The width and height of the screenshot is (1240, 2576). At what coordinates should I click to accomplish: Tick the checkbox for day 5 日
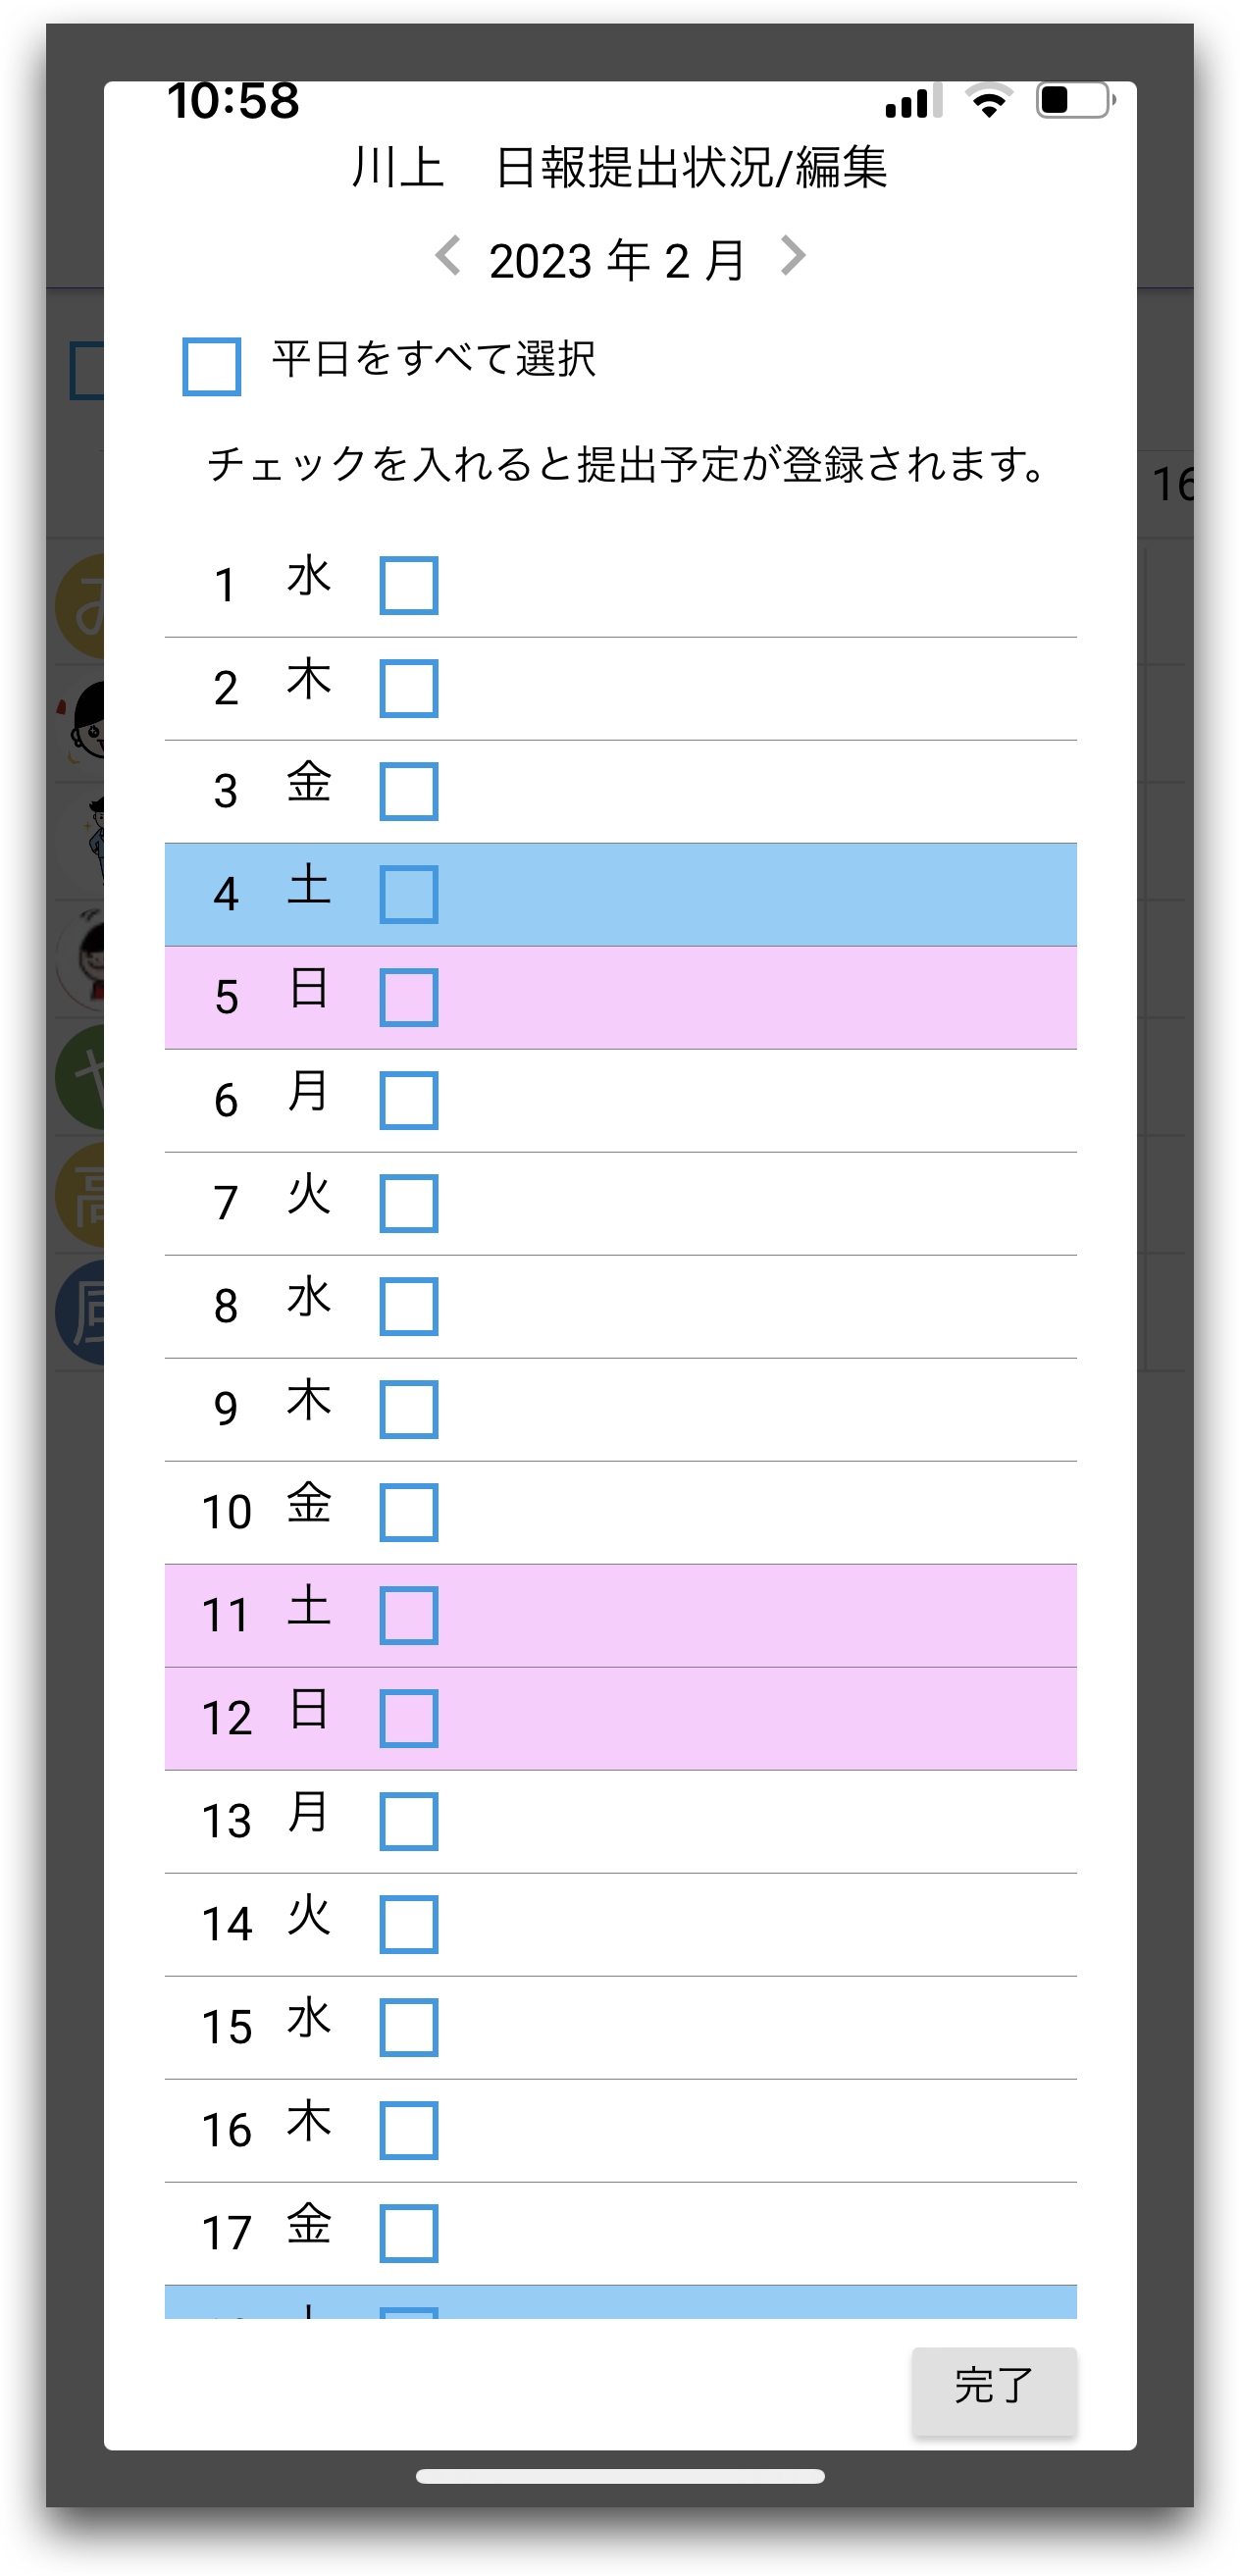click(409, 997)
